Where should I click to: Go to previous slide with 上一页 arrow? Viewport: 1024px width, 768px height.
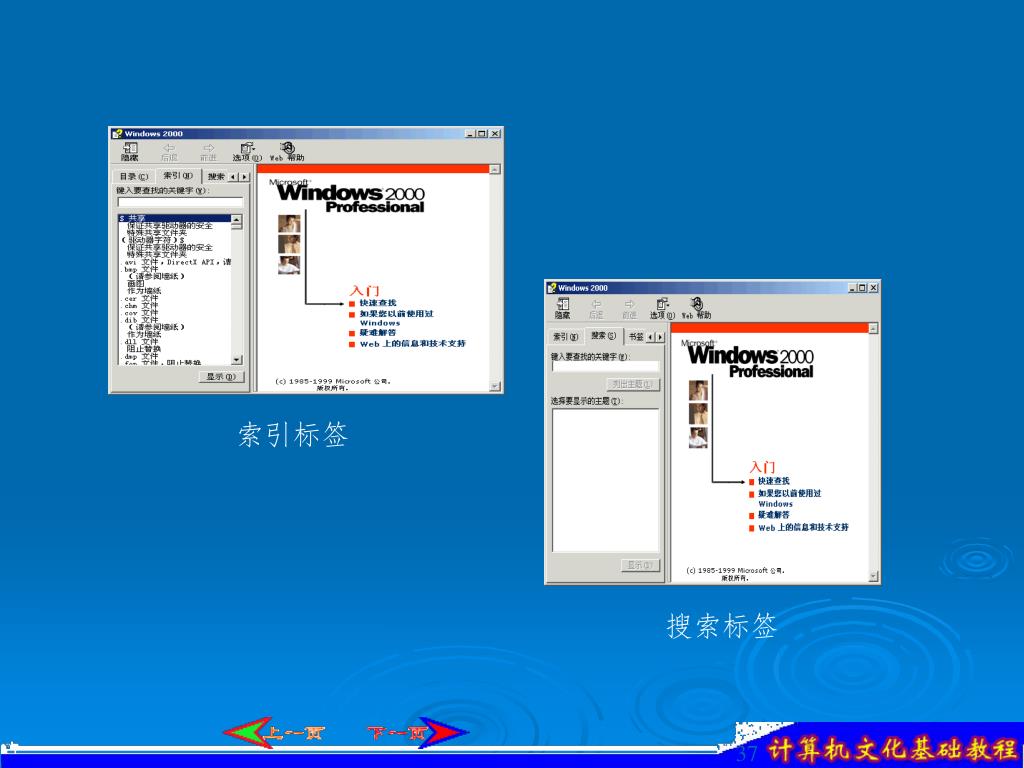tap(274, 731)
